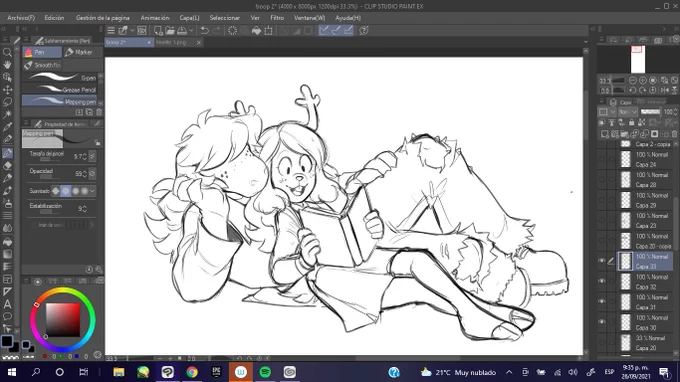Choose the Mapping pen brush

pos(60,101)
